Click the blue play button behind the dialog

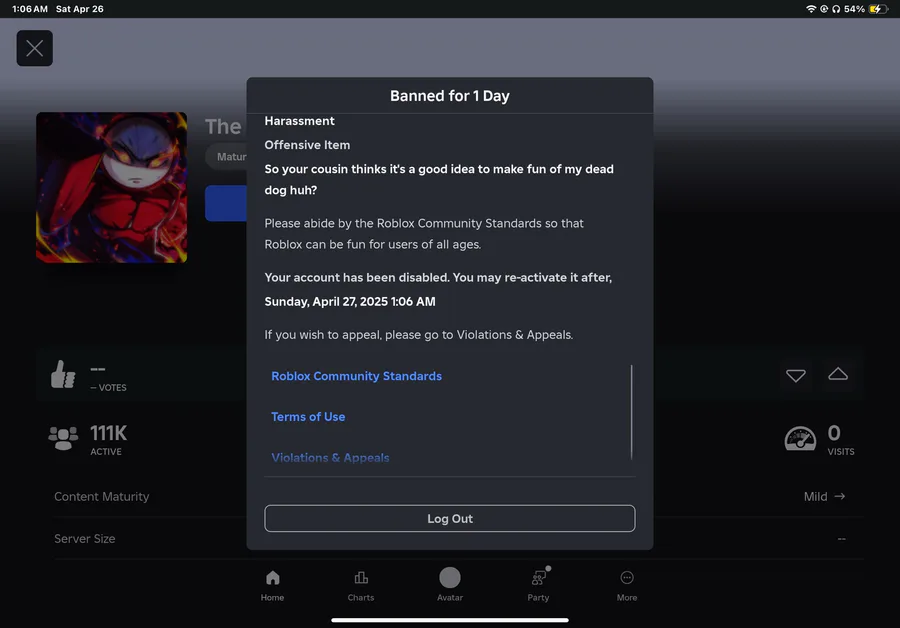226,203
